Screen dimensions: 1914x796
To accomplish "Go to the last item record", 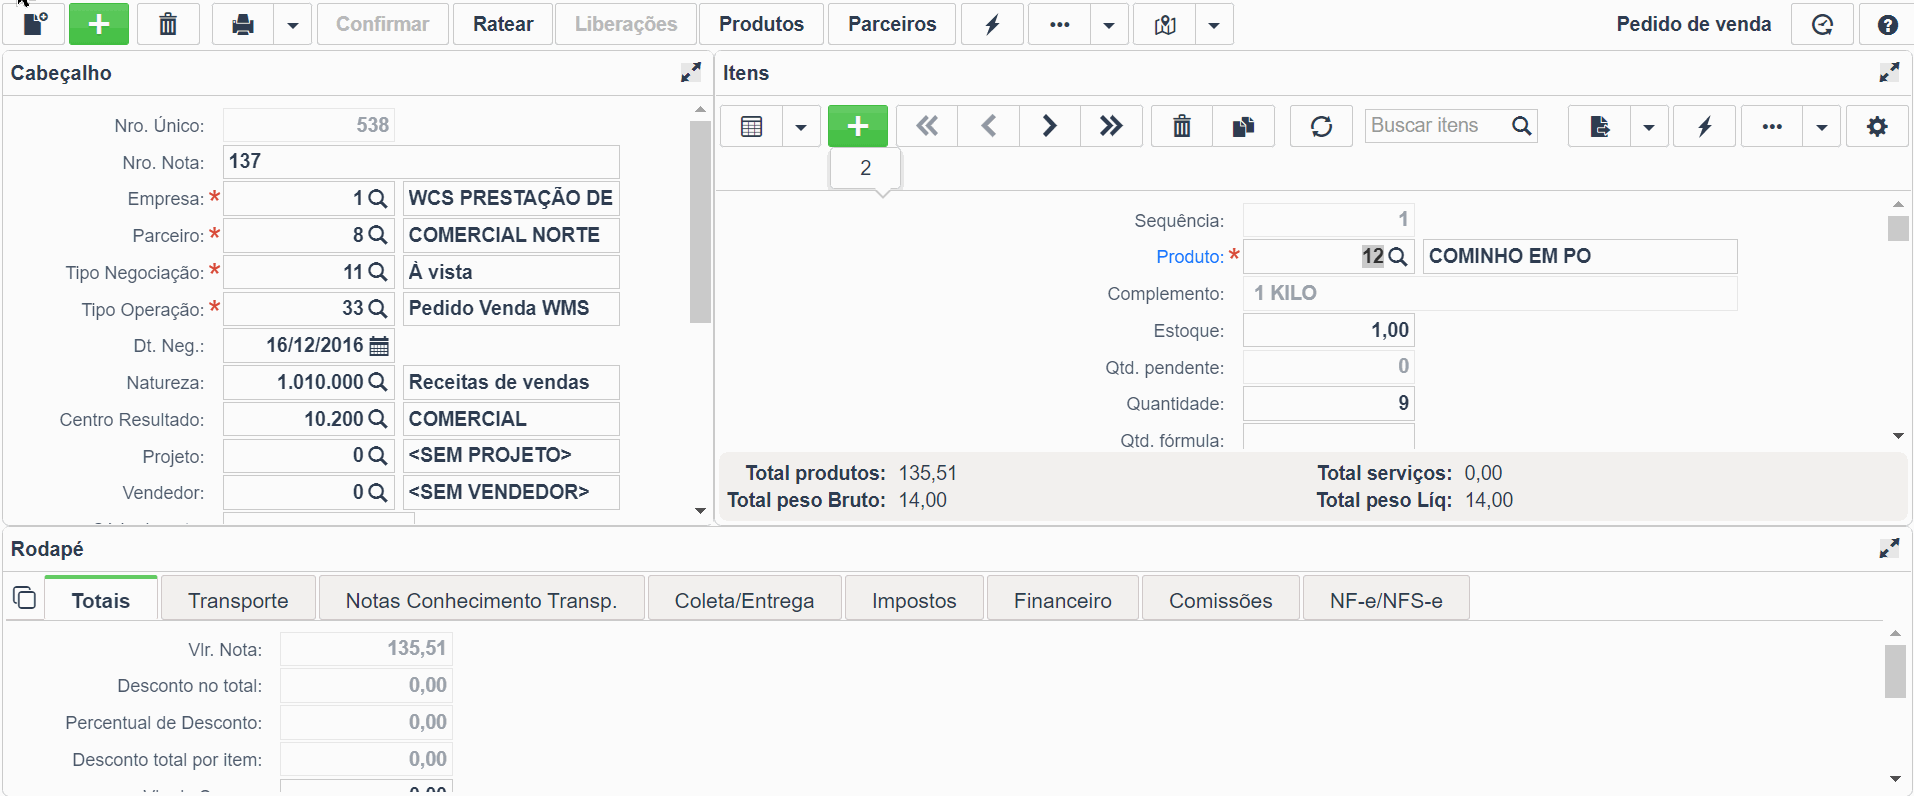I will tap(1111, 126).
